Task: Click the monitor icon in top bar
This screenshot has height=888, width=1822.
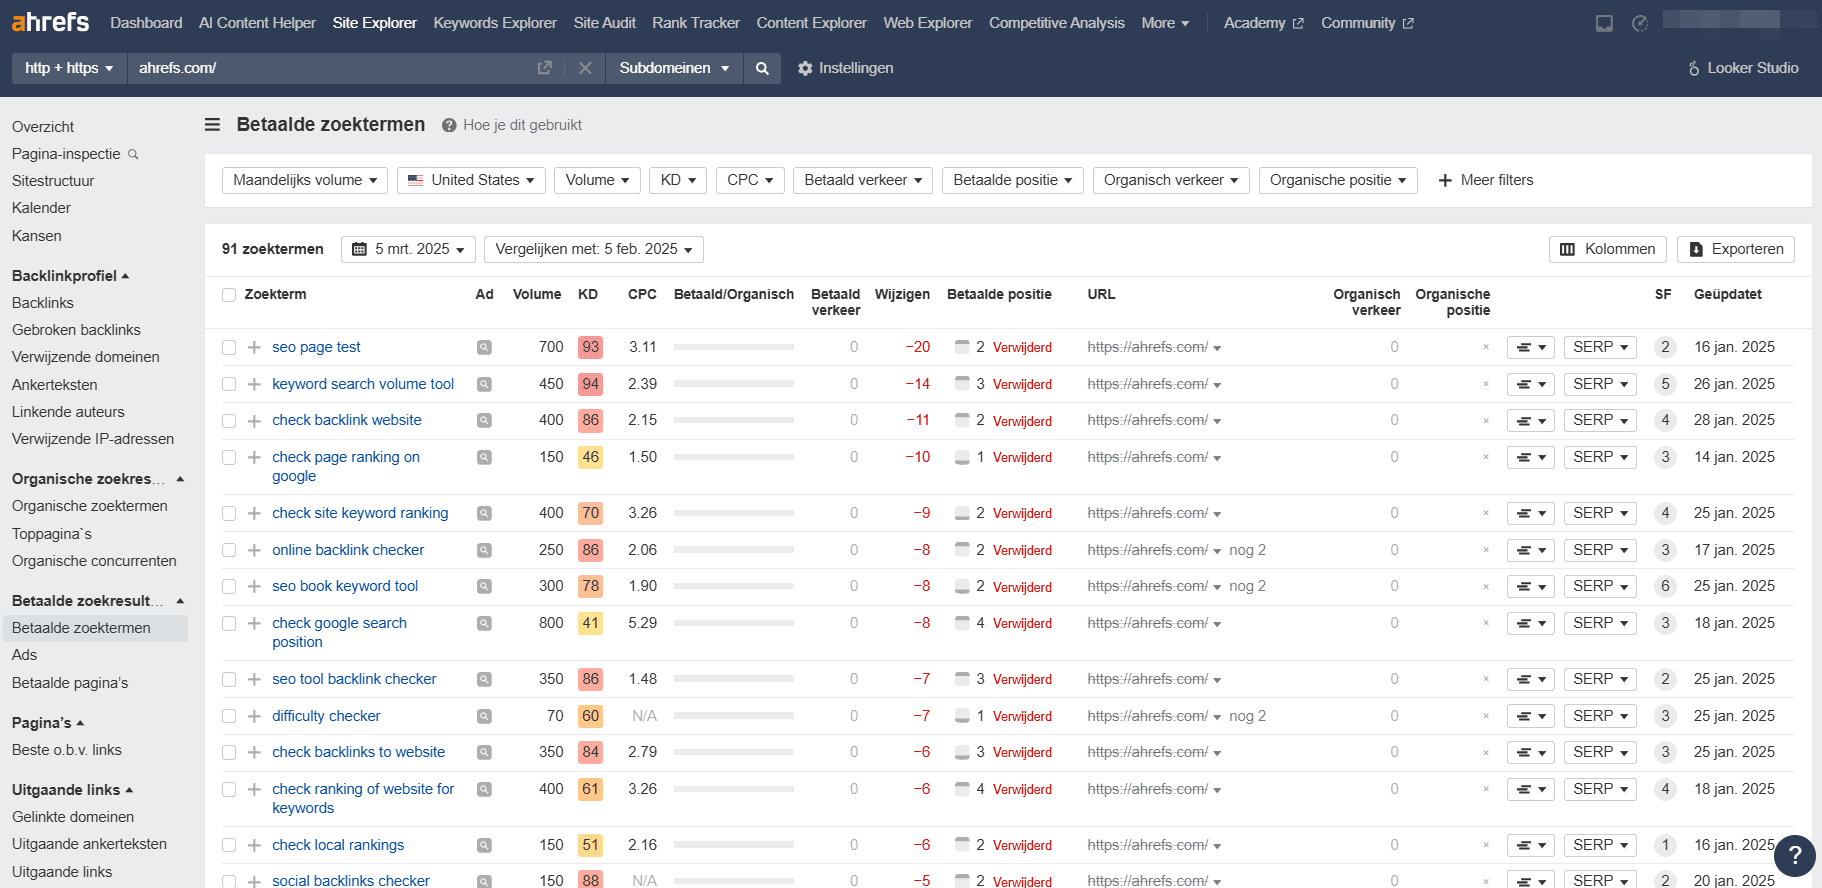Action: tap(1604, 23)
